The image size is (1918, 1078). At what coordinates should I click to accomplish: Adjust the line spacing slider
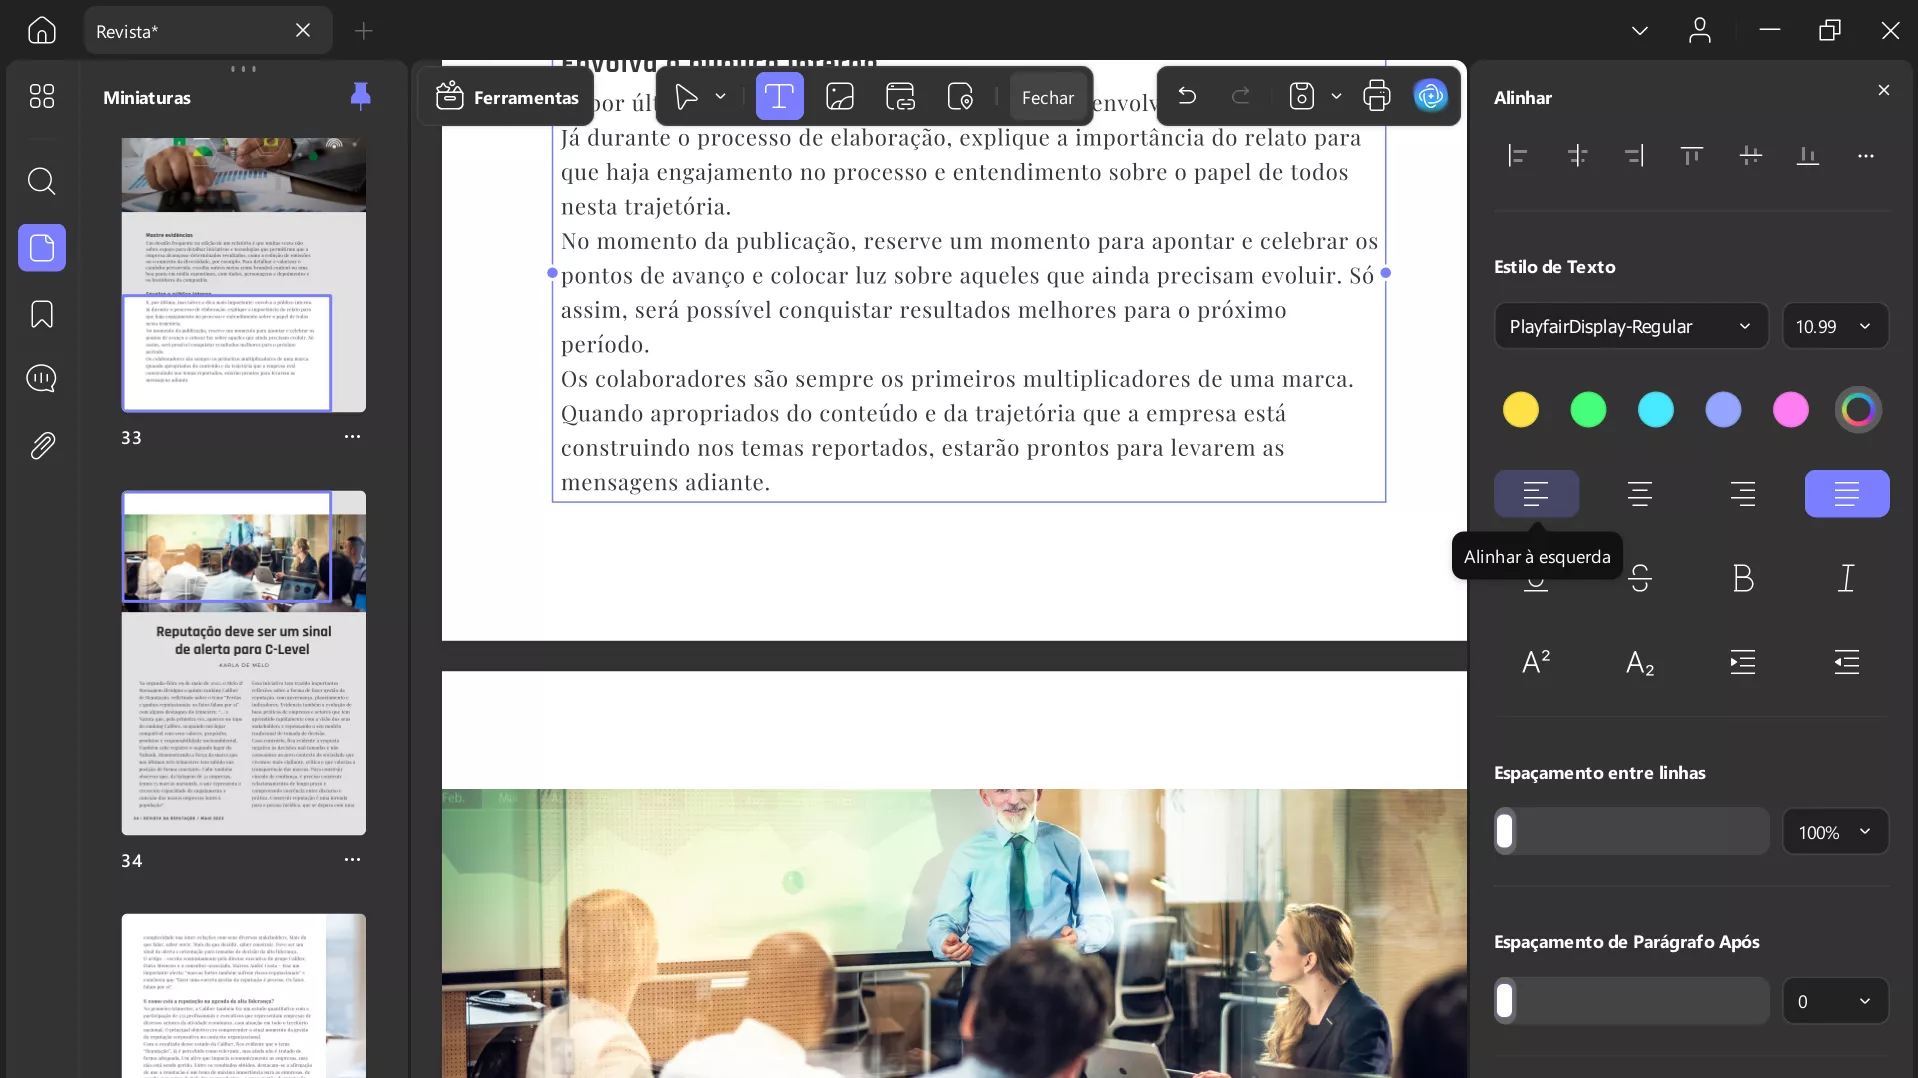1631,831
